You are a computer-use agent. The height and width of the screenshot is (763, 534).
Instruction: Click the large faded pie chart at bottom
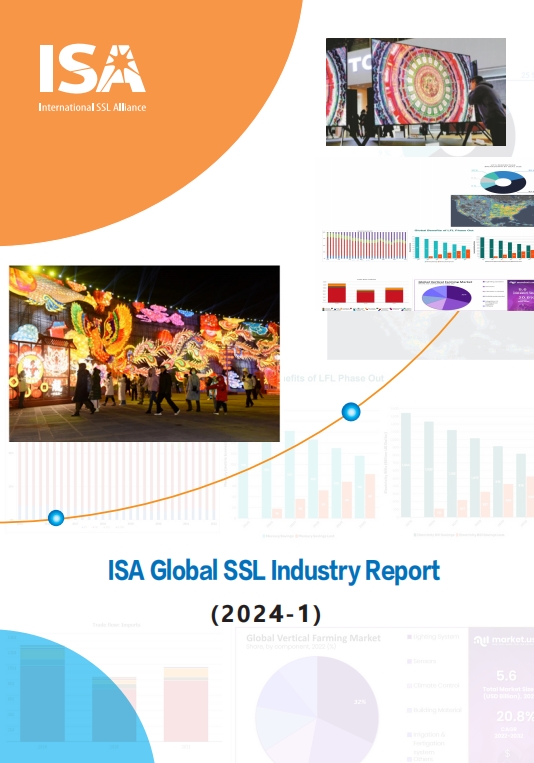tap(317, 709)
